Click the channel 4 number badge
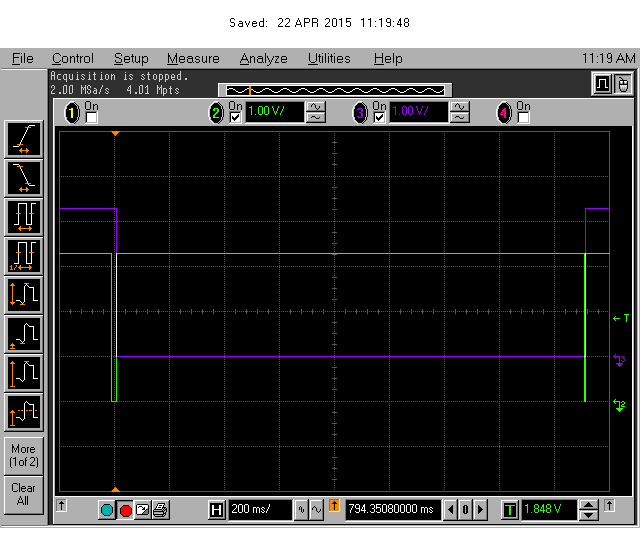640x544 pixels. tap(504, 113)
